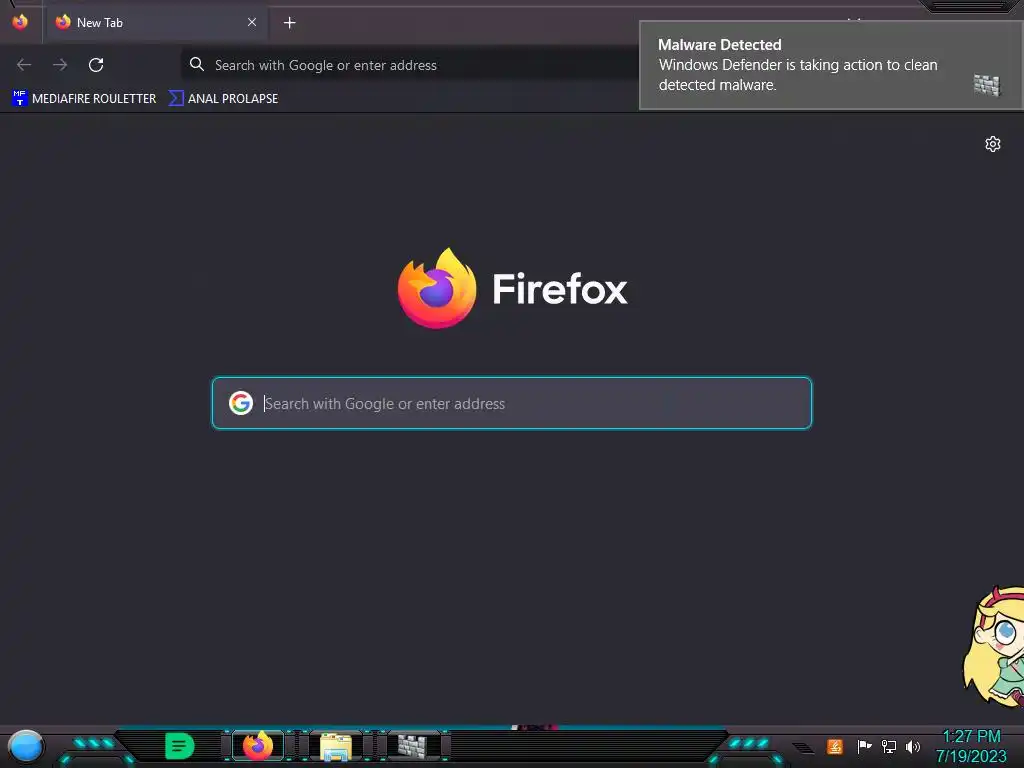Go back to previous page
Screen dimensions: 1024x768
click(x=24, y=65)
